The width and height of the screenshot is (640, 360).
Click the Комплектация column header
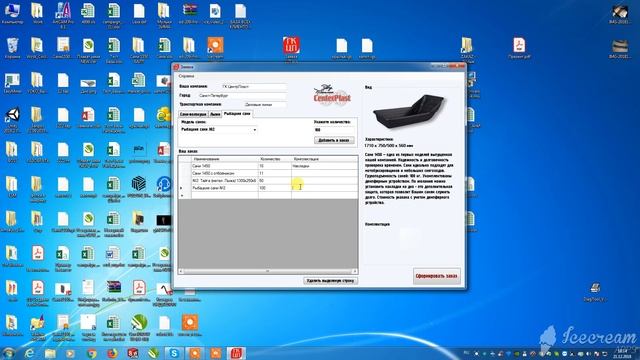324,159
